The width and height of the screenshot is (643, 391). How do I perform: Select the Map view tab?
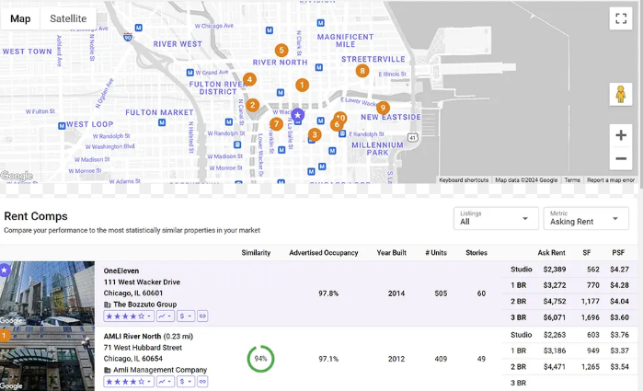point(20,18)
